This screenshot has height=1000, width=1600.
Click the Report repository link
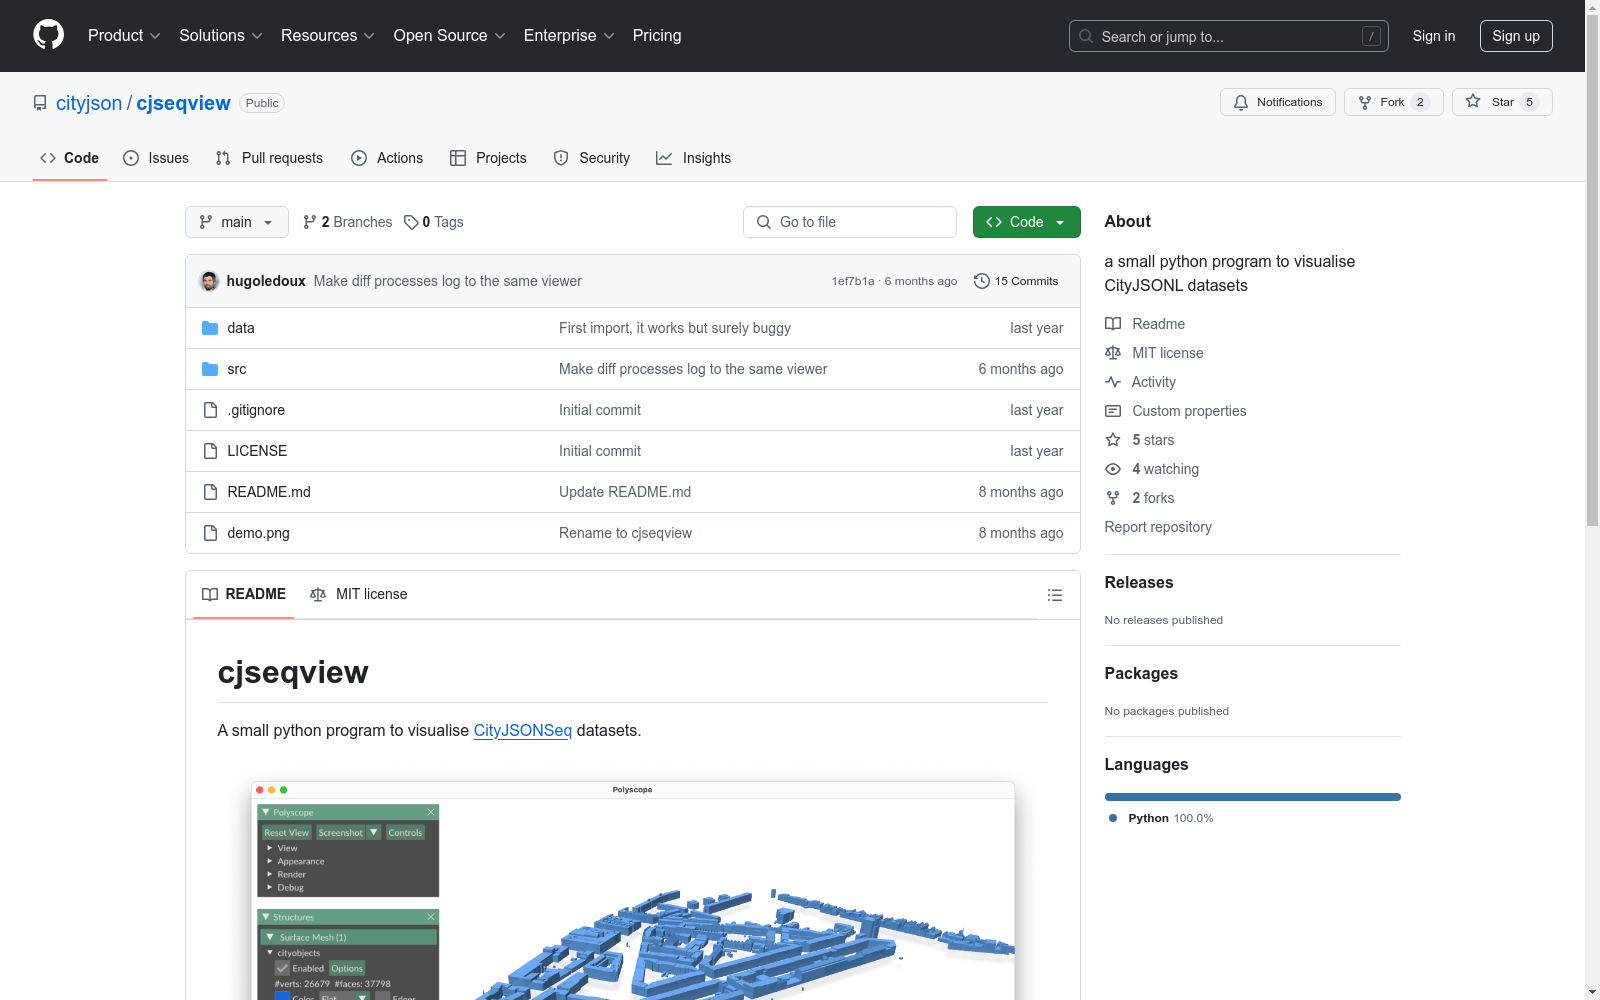click(x=1158, y=527)
